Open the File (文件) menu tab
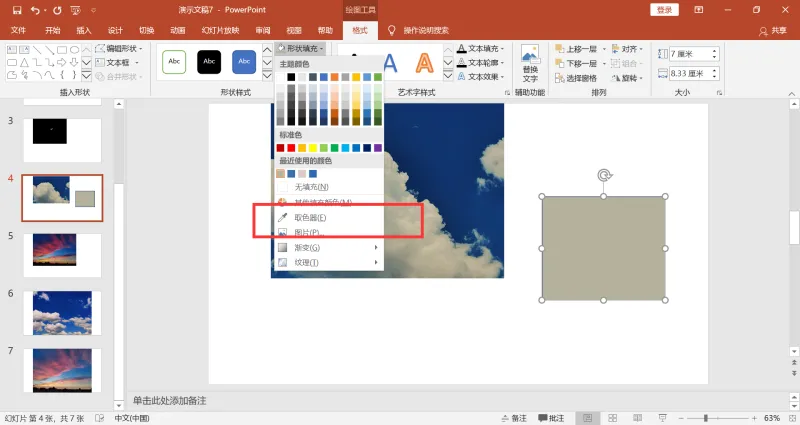 coord(18,30)
